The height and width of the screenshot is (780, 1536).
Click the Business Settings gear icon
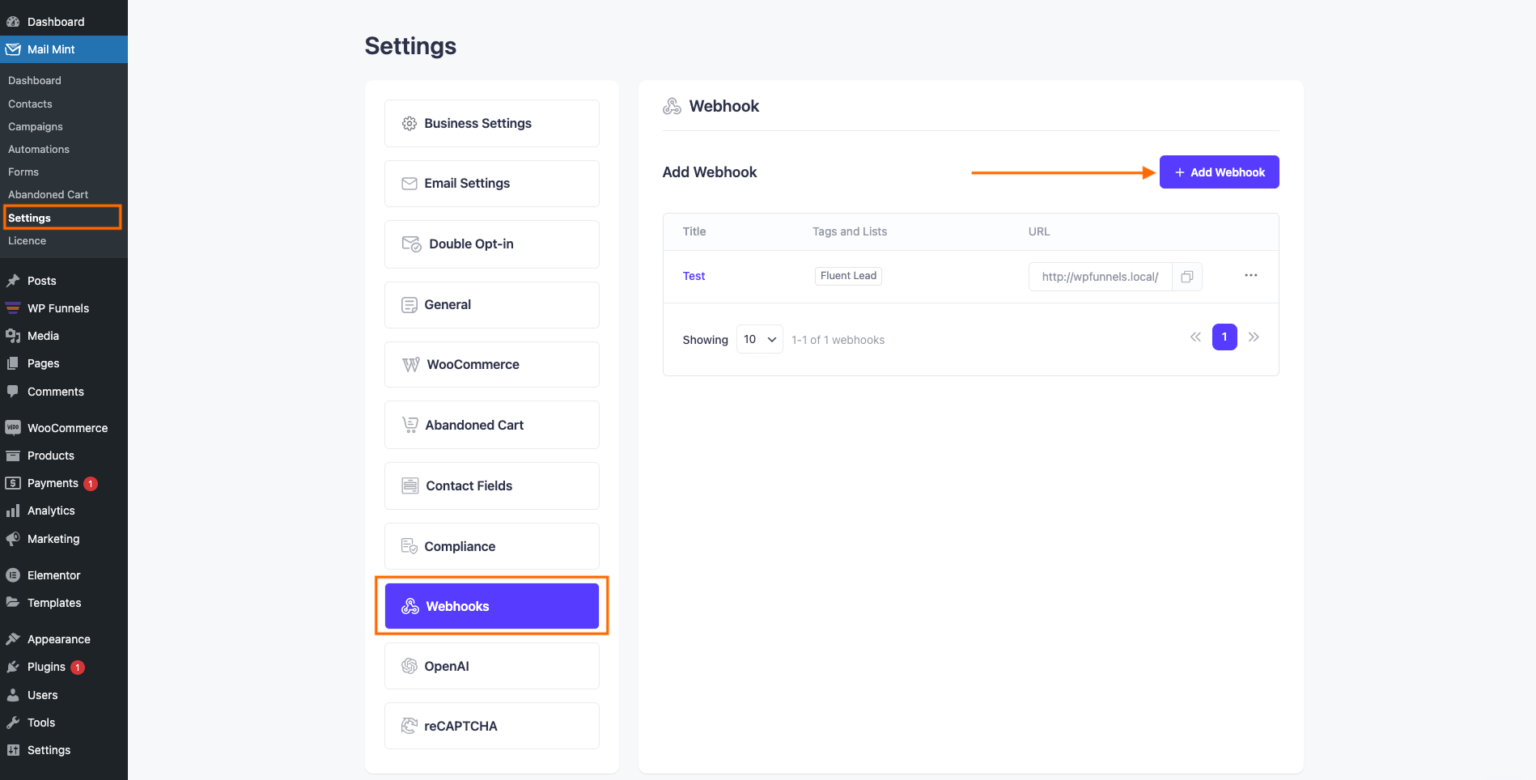tap(409, 122)
